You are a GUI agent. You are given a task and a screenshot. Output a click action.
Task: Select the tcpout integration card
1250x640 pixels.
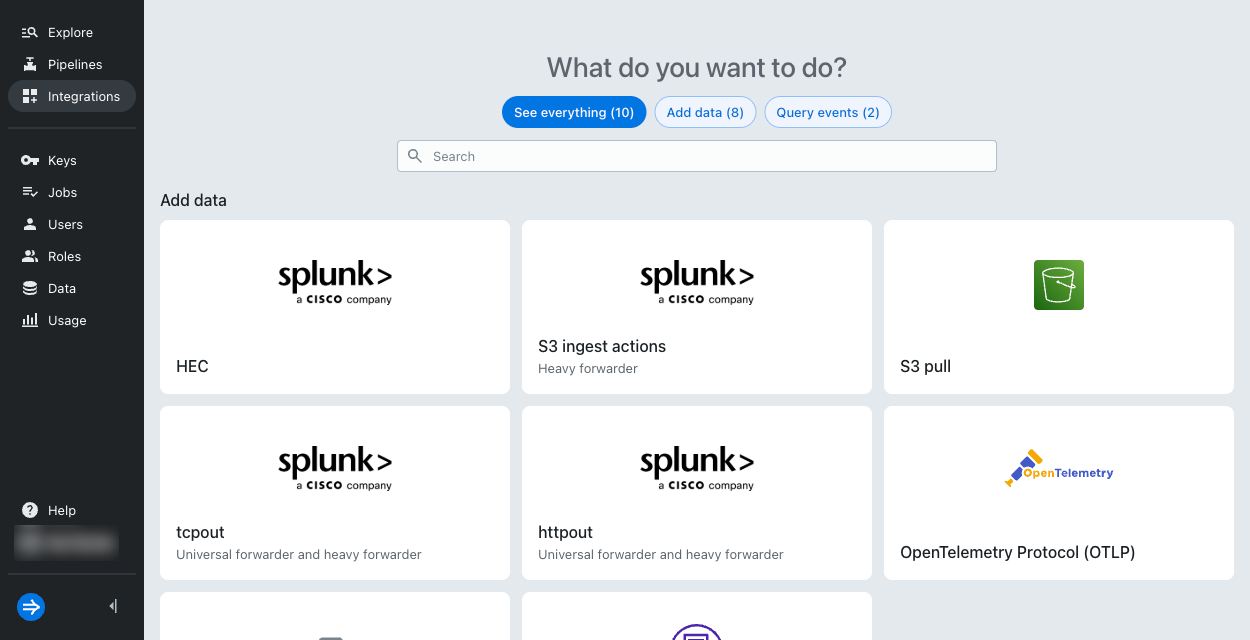click(x=335, y=493)
